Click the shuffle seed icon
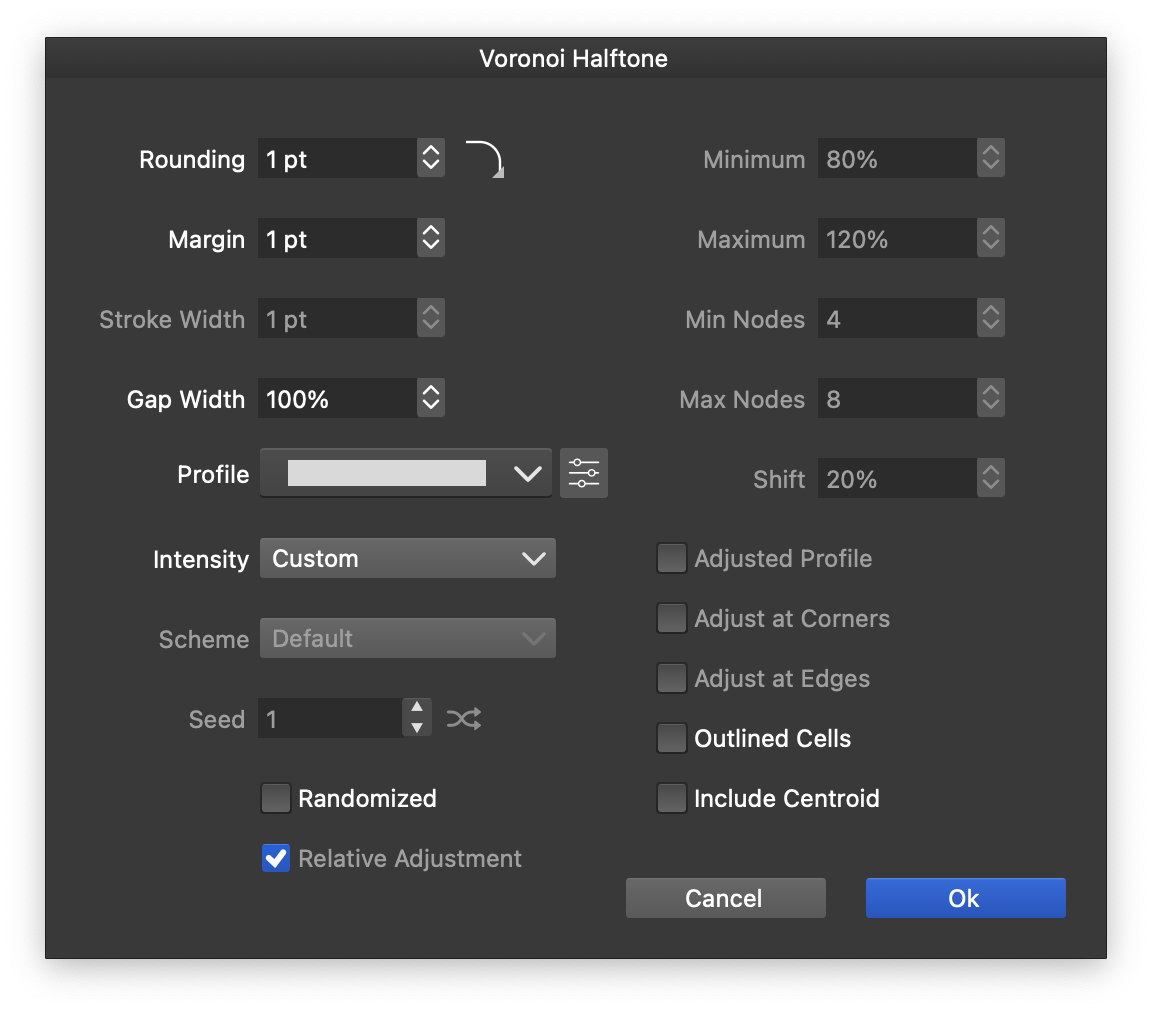 pyautogui.click(x=464, y=718)
